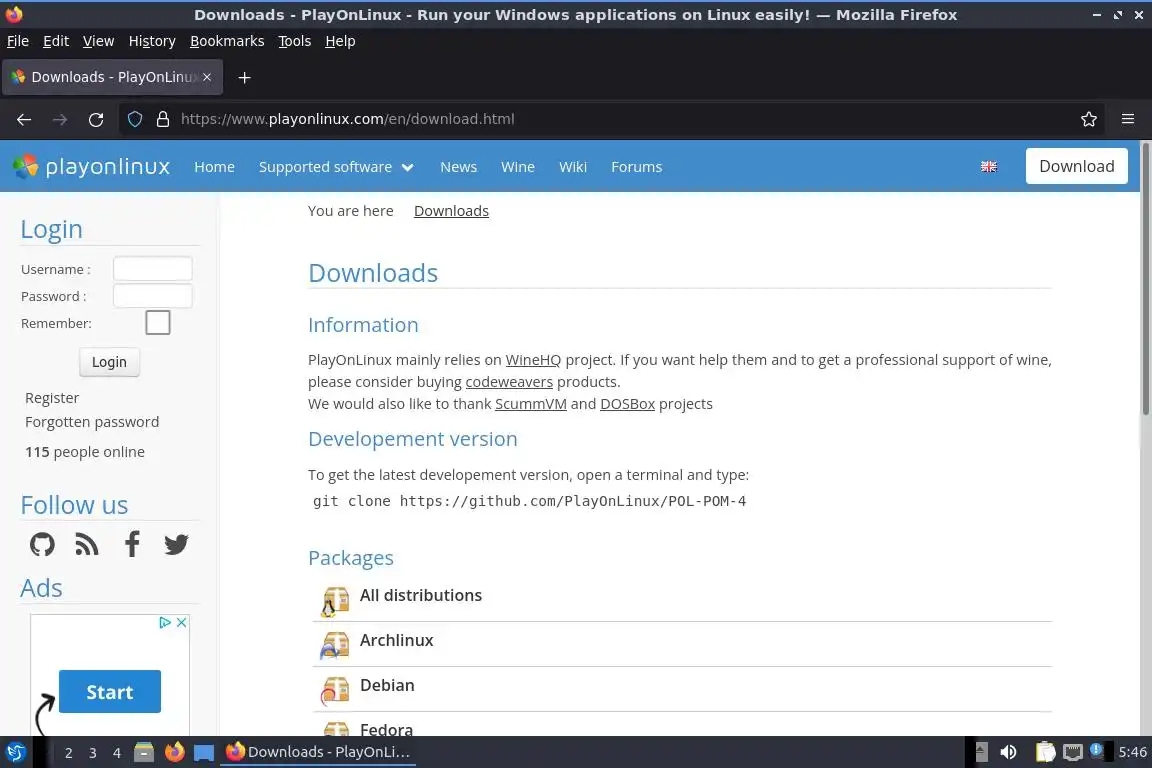Launch file manager from taskbar
Screen dimensions: 1152x768
pyautogui.click(x=144, y=752)
